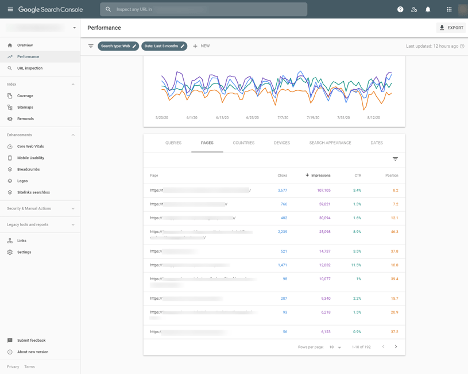Go to previous page of results
The width and height of the screenshot is (468, 374).
coord(383,347)
